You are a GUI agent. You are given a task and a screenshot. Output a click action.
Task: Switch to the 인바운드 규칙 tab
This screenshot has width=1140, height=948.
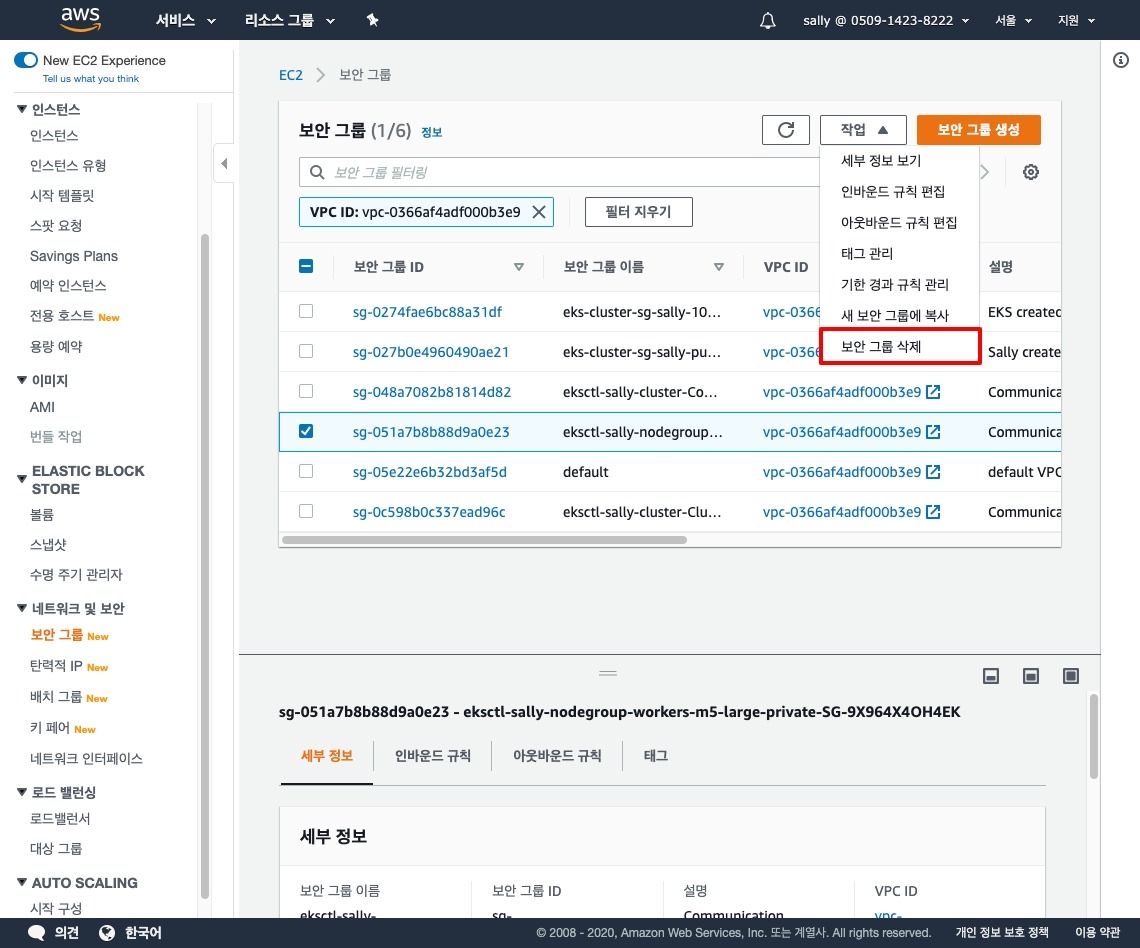(432, 756)
